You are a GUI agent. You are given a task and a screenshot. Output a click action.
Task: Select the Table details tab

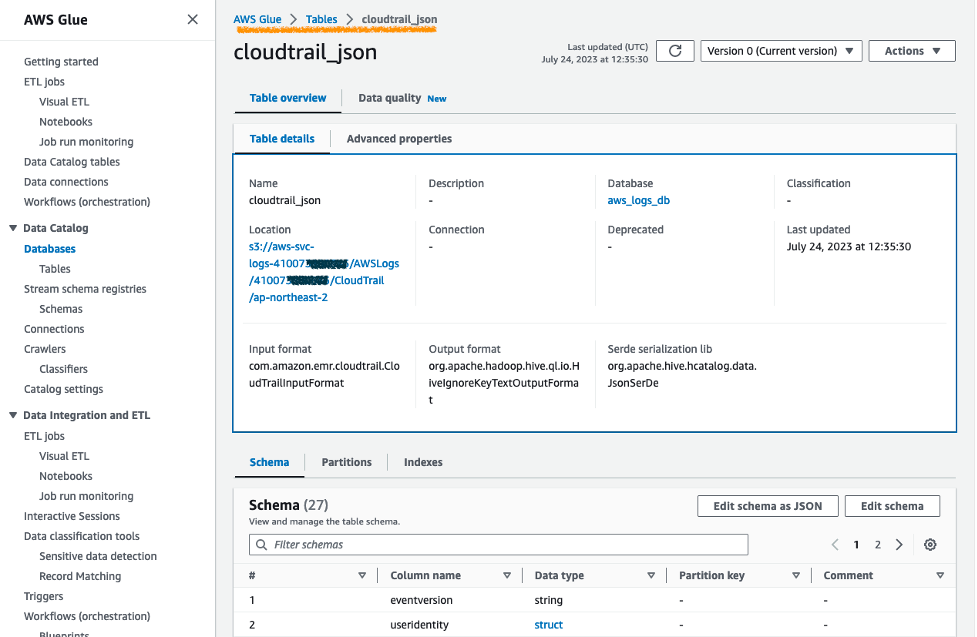point(282,139)
